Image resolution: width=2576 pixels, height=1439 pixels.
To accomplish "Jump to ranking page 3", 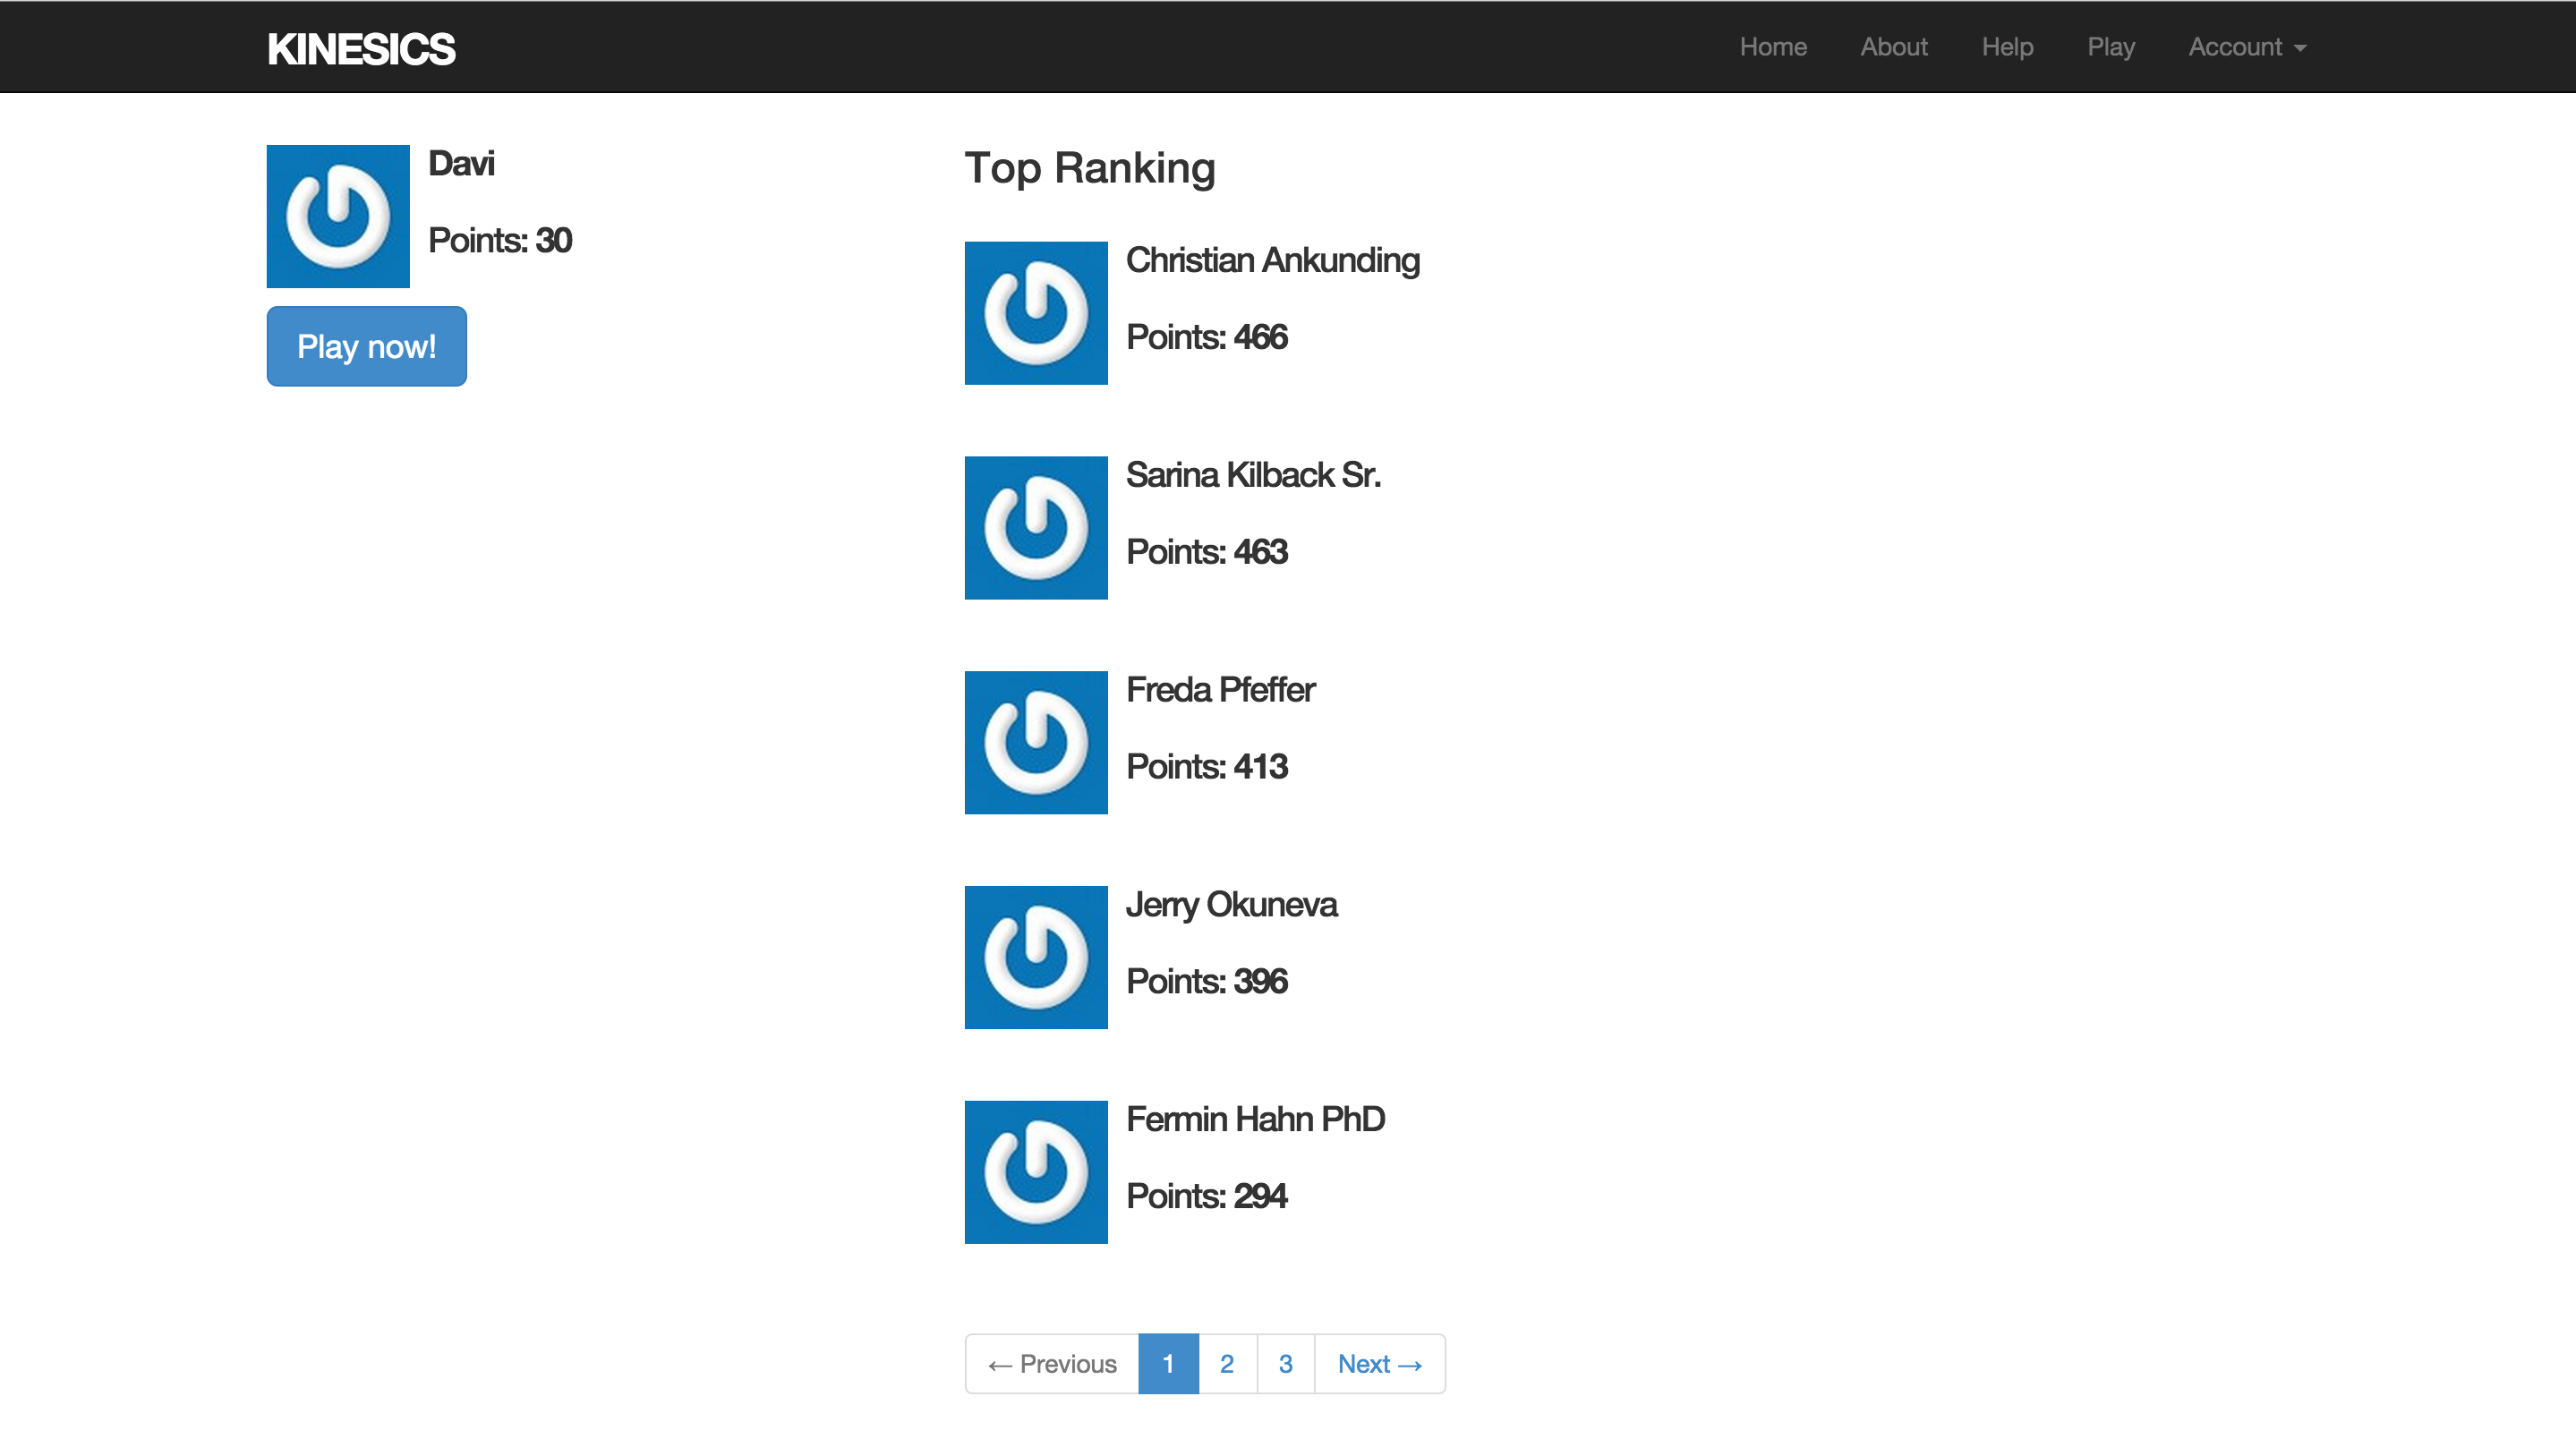I will point(1285,1363).
